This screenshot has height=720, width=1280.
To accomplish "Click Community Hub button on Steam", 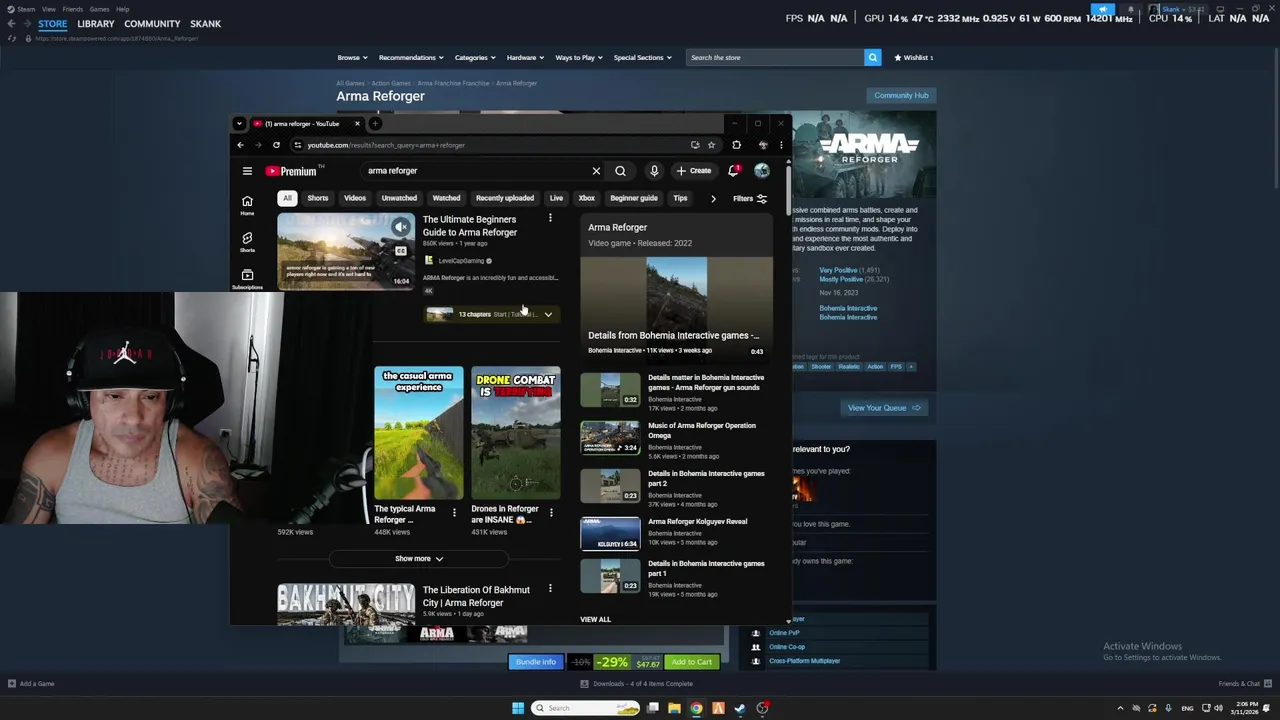I will click(901, 96).
